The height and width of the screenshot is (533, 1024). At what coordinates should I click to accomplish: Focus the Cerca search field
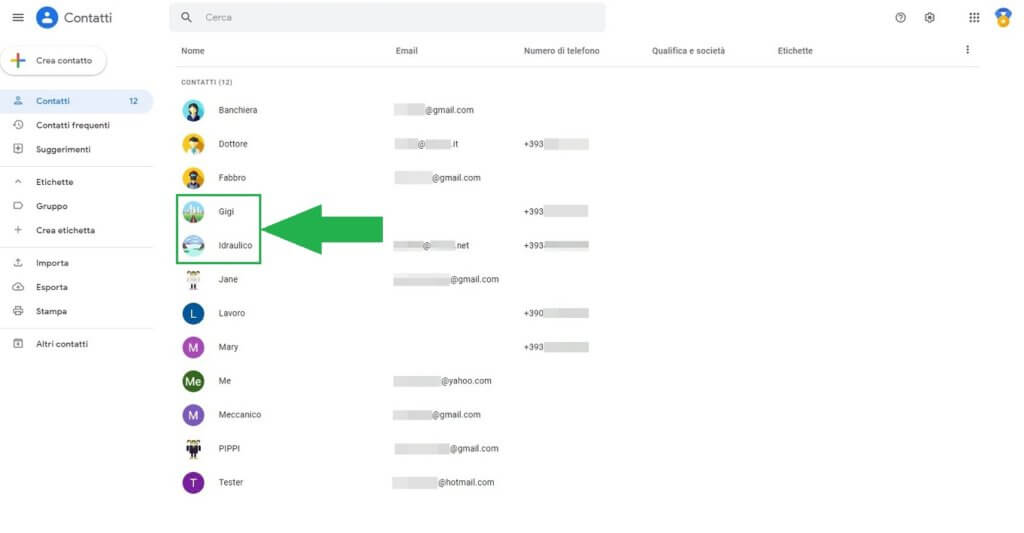pyautogui.click(x=387, y=18)
